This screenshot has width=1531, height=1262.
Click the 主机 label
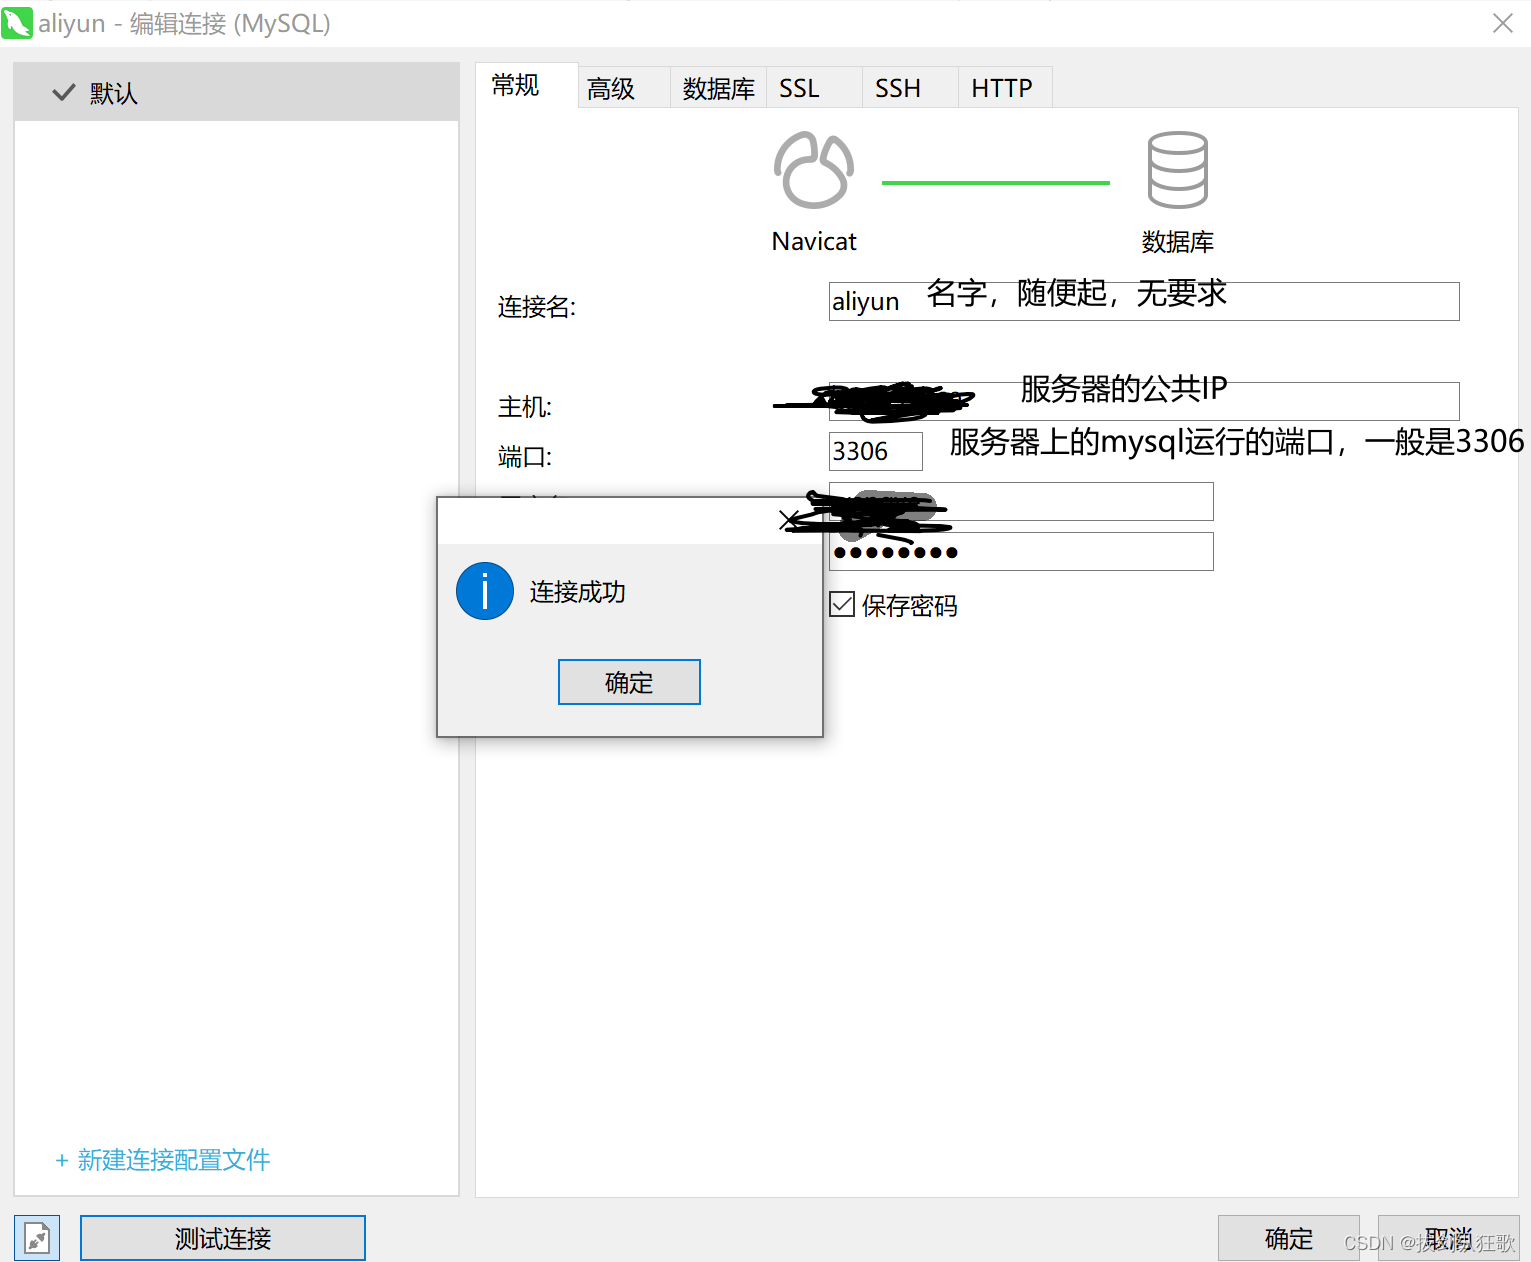(x=525, y=406)
